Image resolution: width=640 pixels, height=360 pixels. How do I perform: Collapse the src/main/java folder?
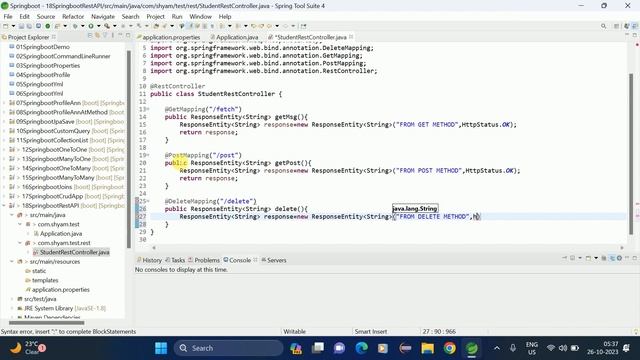tap(12, 215)
